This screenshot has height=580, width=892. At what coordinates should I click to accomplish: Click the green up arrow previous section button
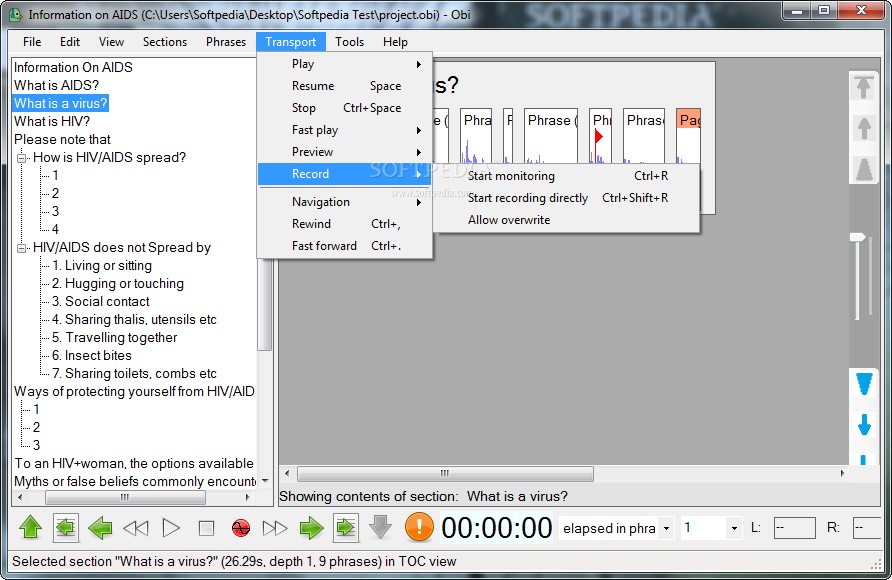[x=31, y=528]
